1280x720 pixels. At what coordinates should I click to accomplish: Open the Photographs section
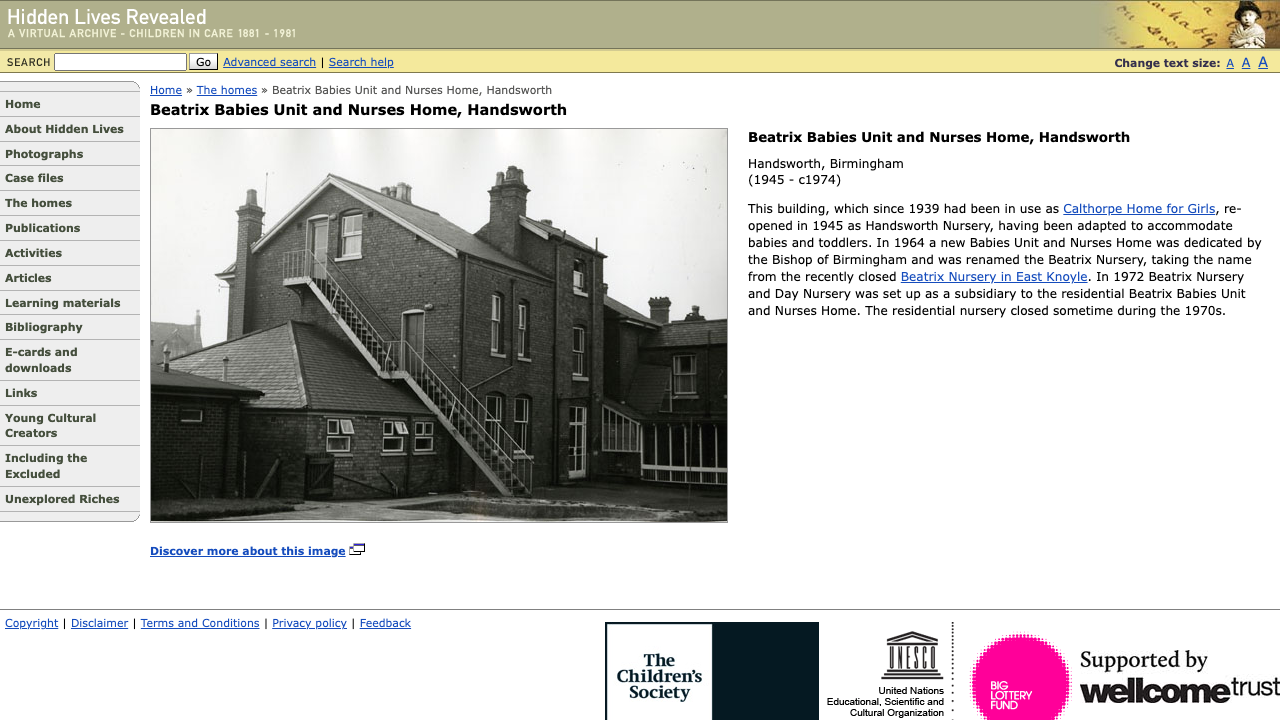pyautogui.click(x=44, y=154)
